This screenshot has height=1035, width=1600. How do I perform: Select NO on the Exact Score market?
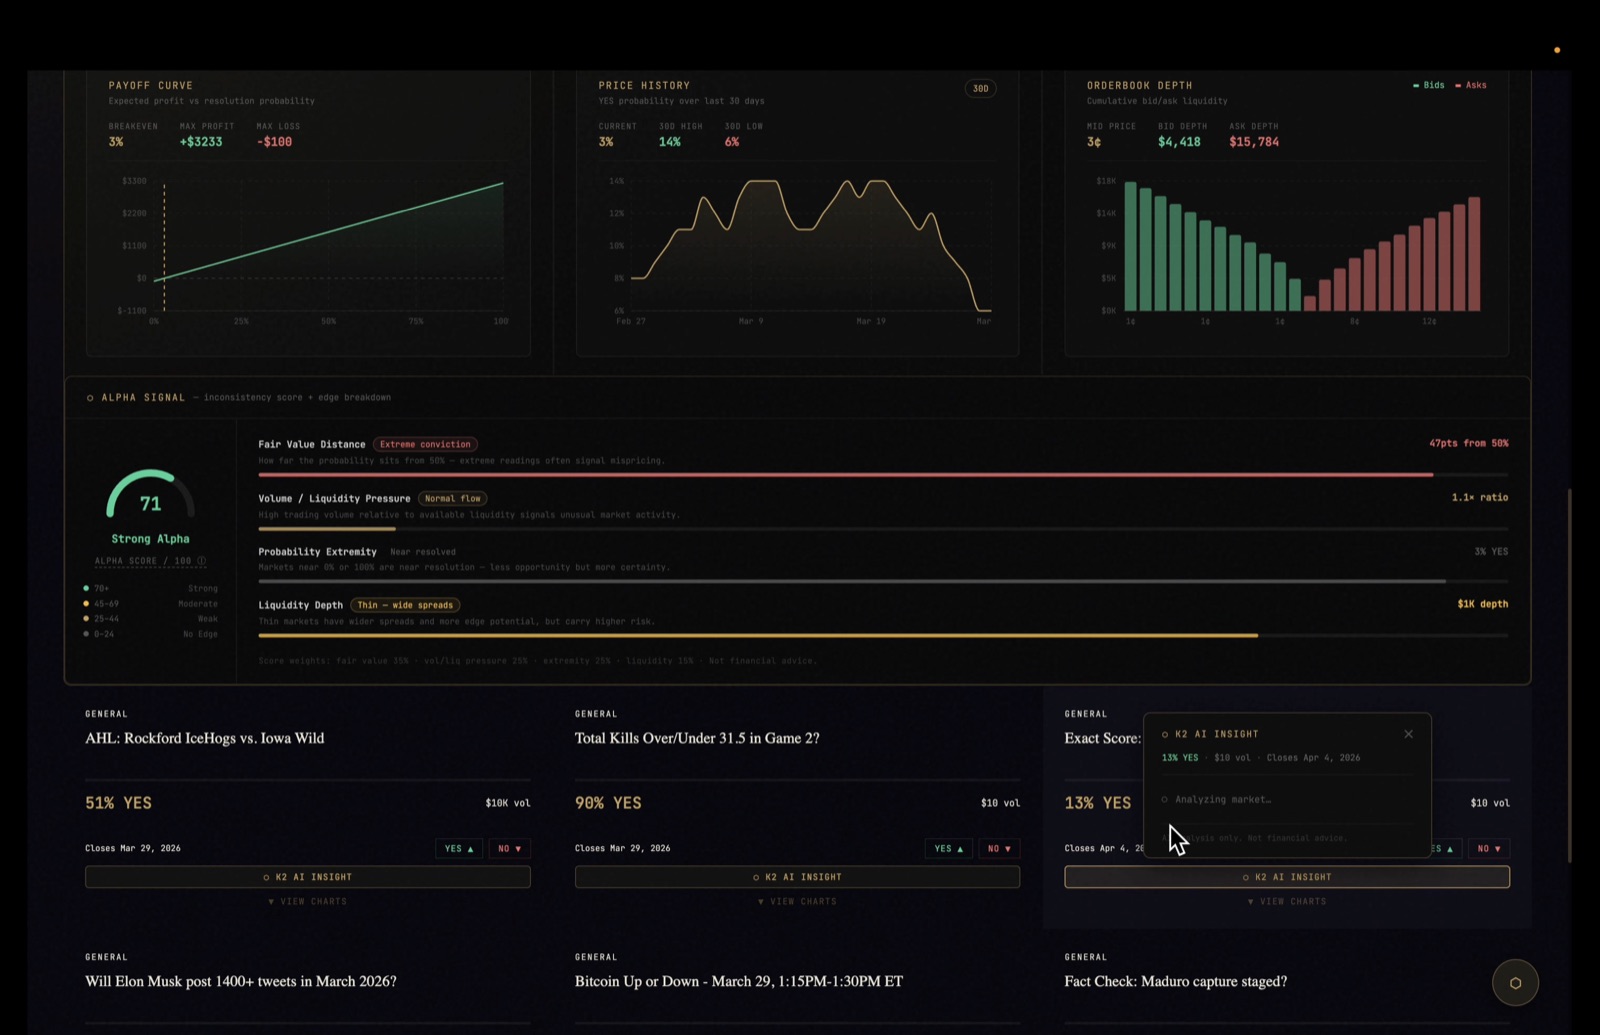click(1489, 849)
